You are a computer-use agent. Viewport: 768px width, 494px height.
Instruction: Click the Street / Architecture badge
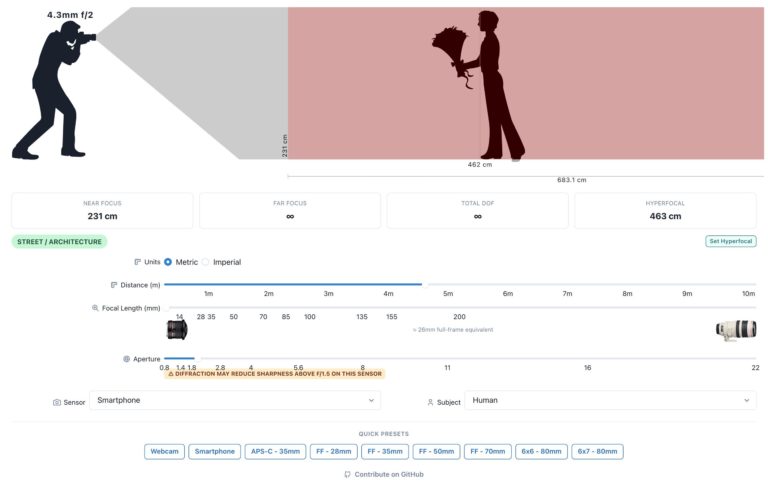tap(59, 241)
